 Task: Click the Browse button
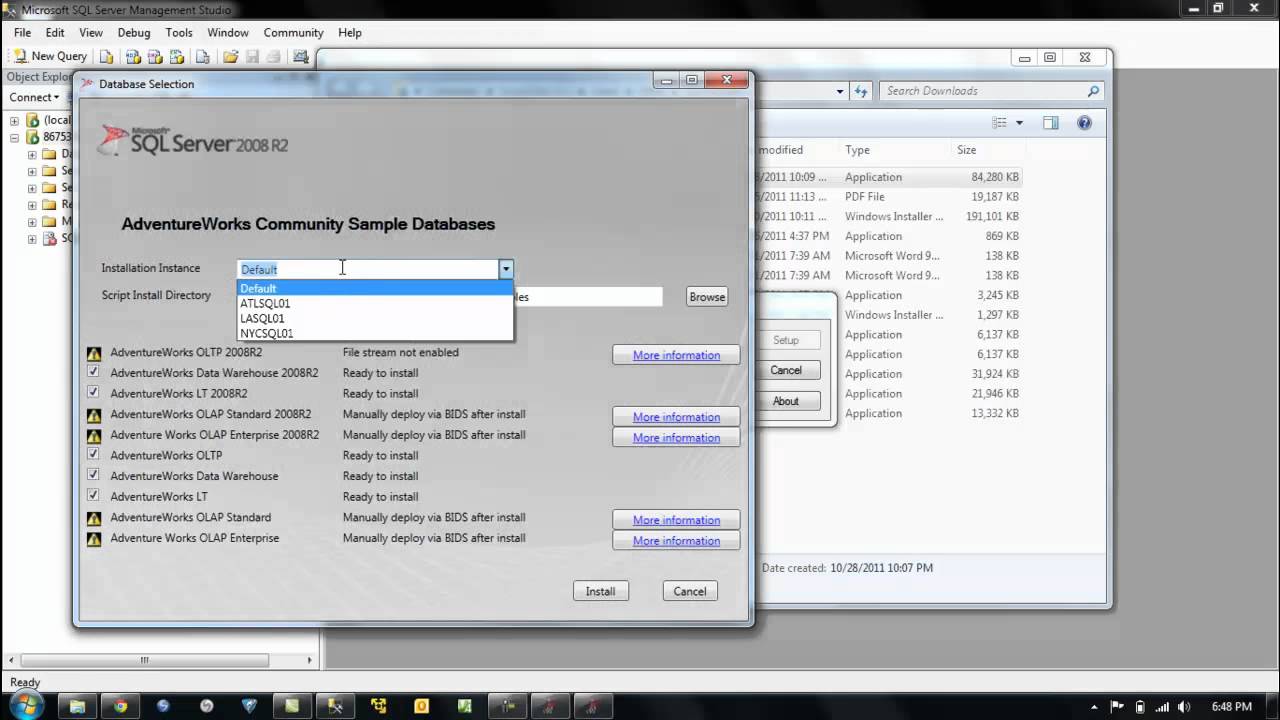707,297
